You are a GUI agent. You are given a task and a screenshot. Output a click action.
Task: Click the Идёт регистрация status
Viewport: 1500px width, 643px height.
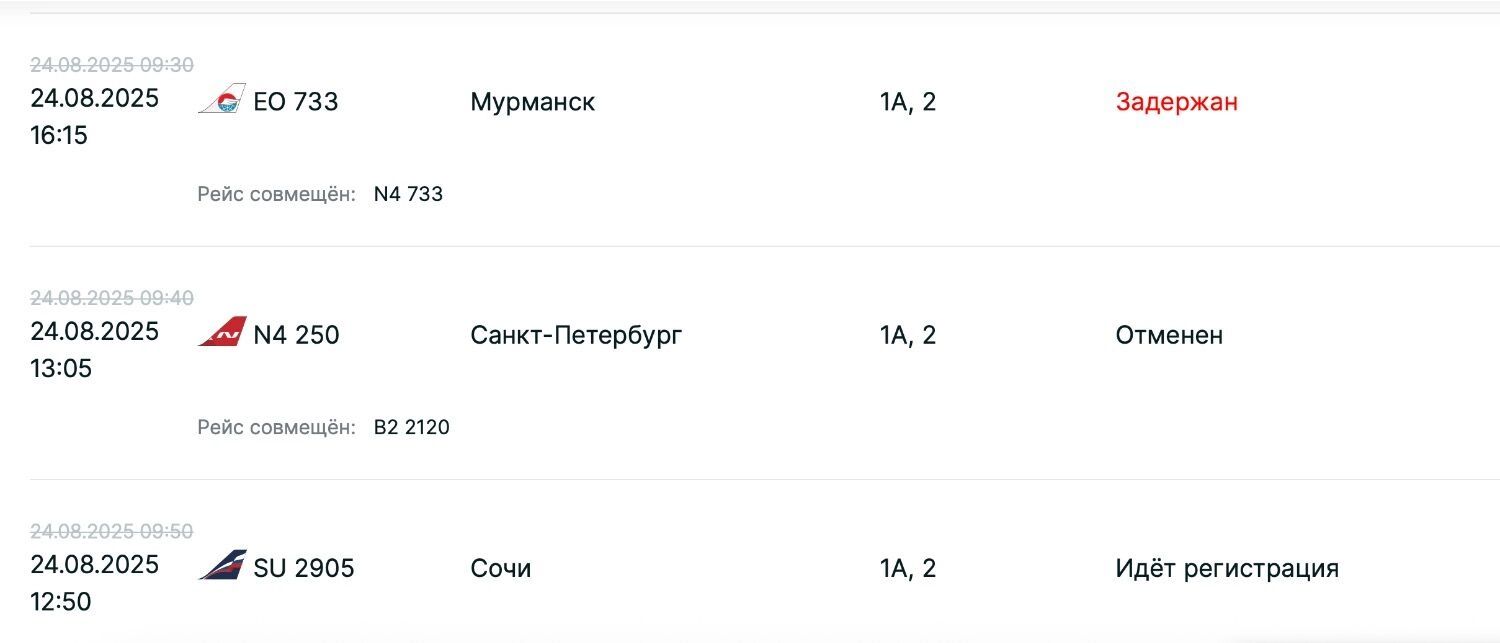coord(1226,569)
